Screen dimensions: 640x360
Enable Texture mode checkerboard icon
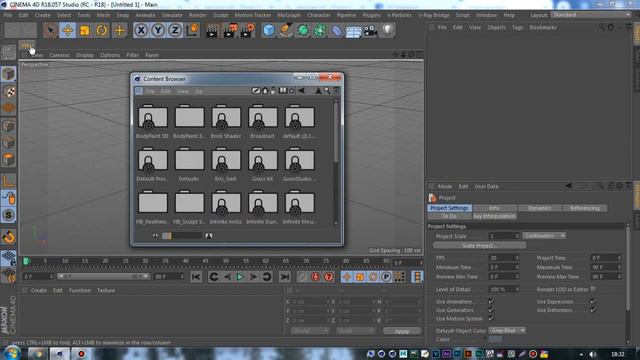coord(9,91)
